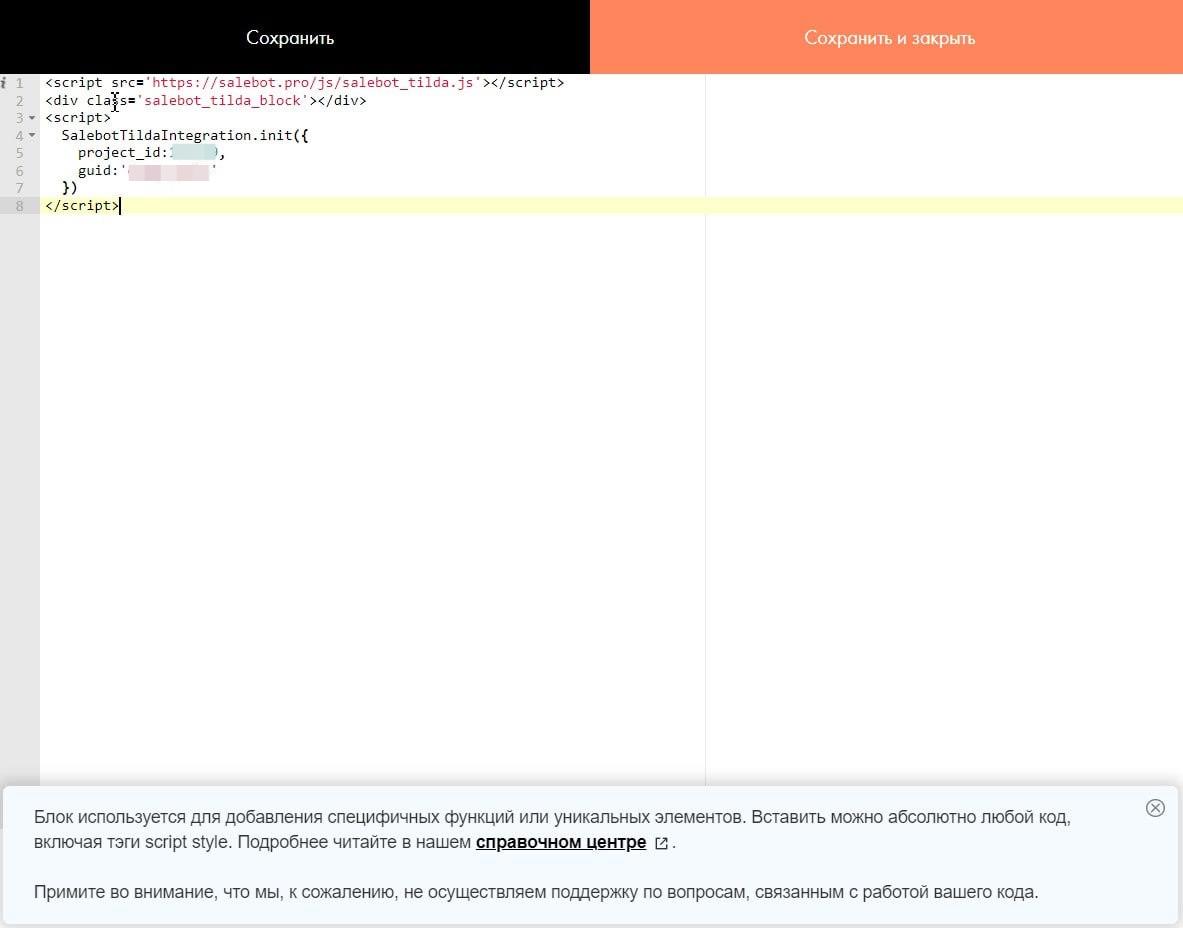This screenshot has height=928, width=1183.
Task: Click line number 7 in the gutter
Action: coord(20,188)
